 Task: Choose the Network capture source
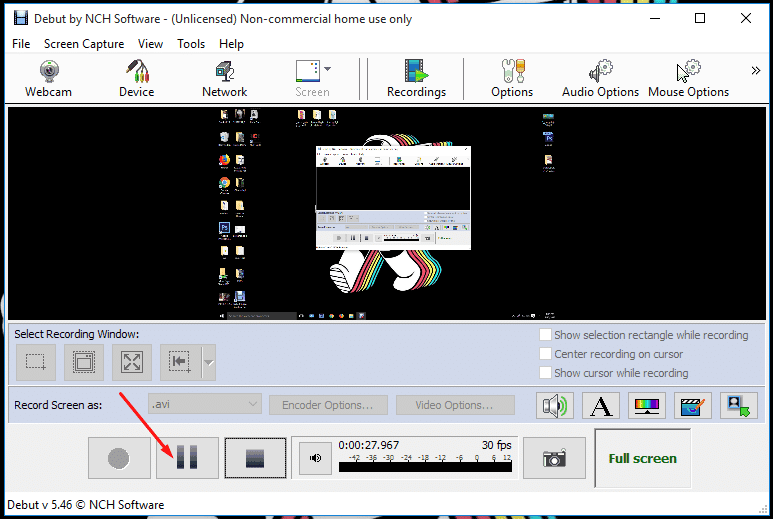(x=224, y=79)
